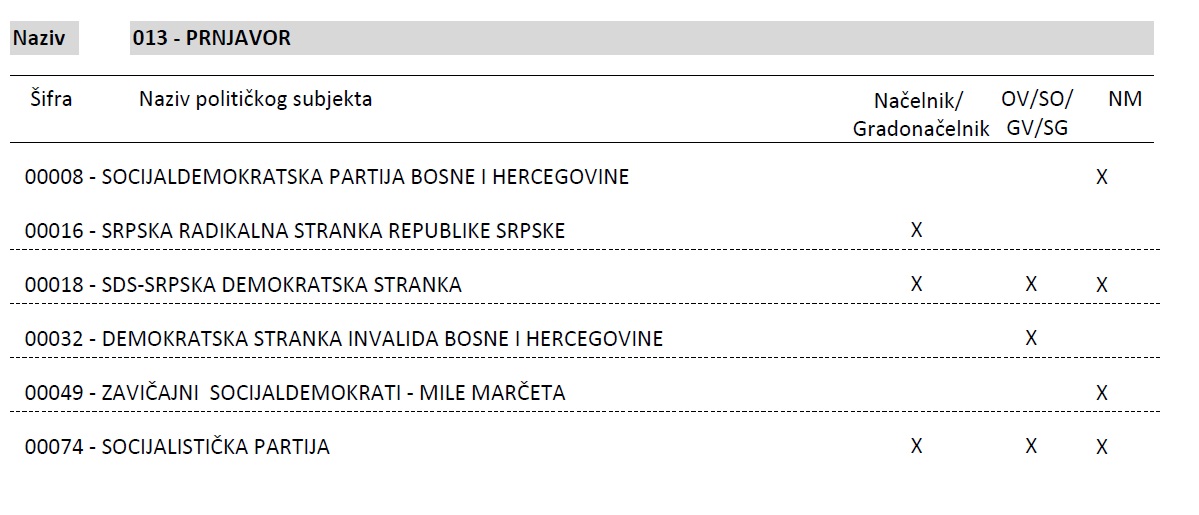
Task: Select the Naziv političkog subjekta header
Action: pyautogui.click(x=255, y=99)
